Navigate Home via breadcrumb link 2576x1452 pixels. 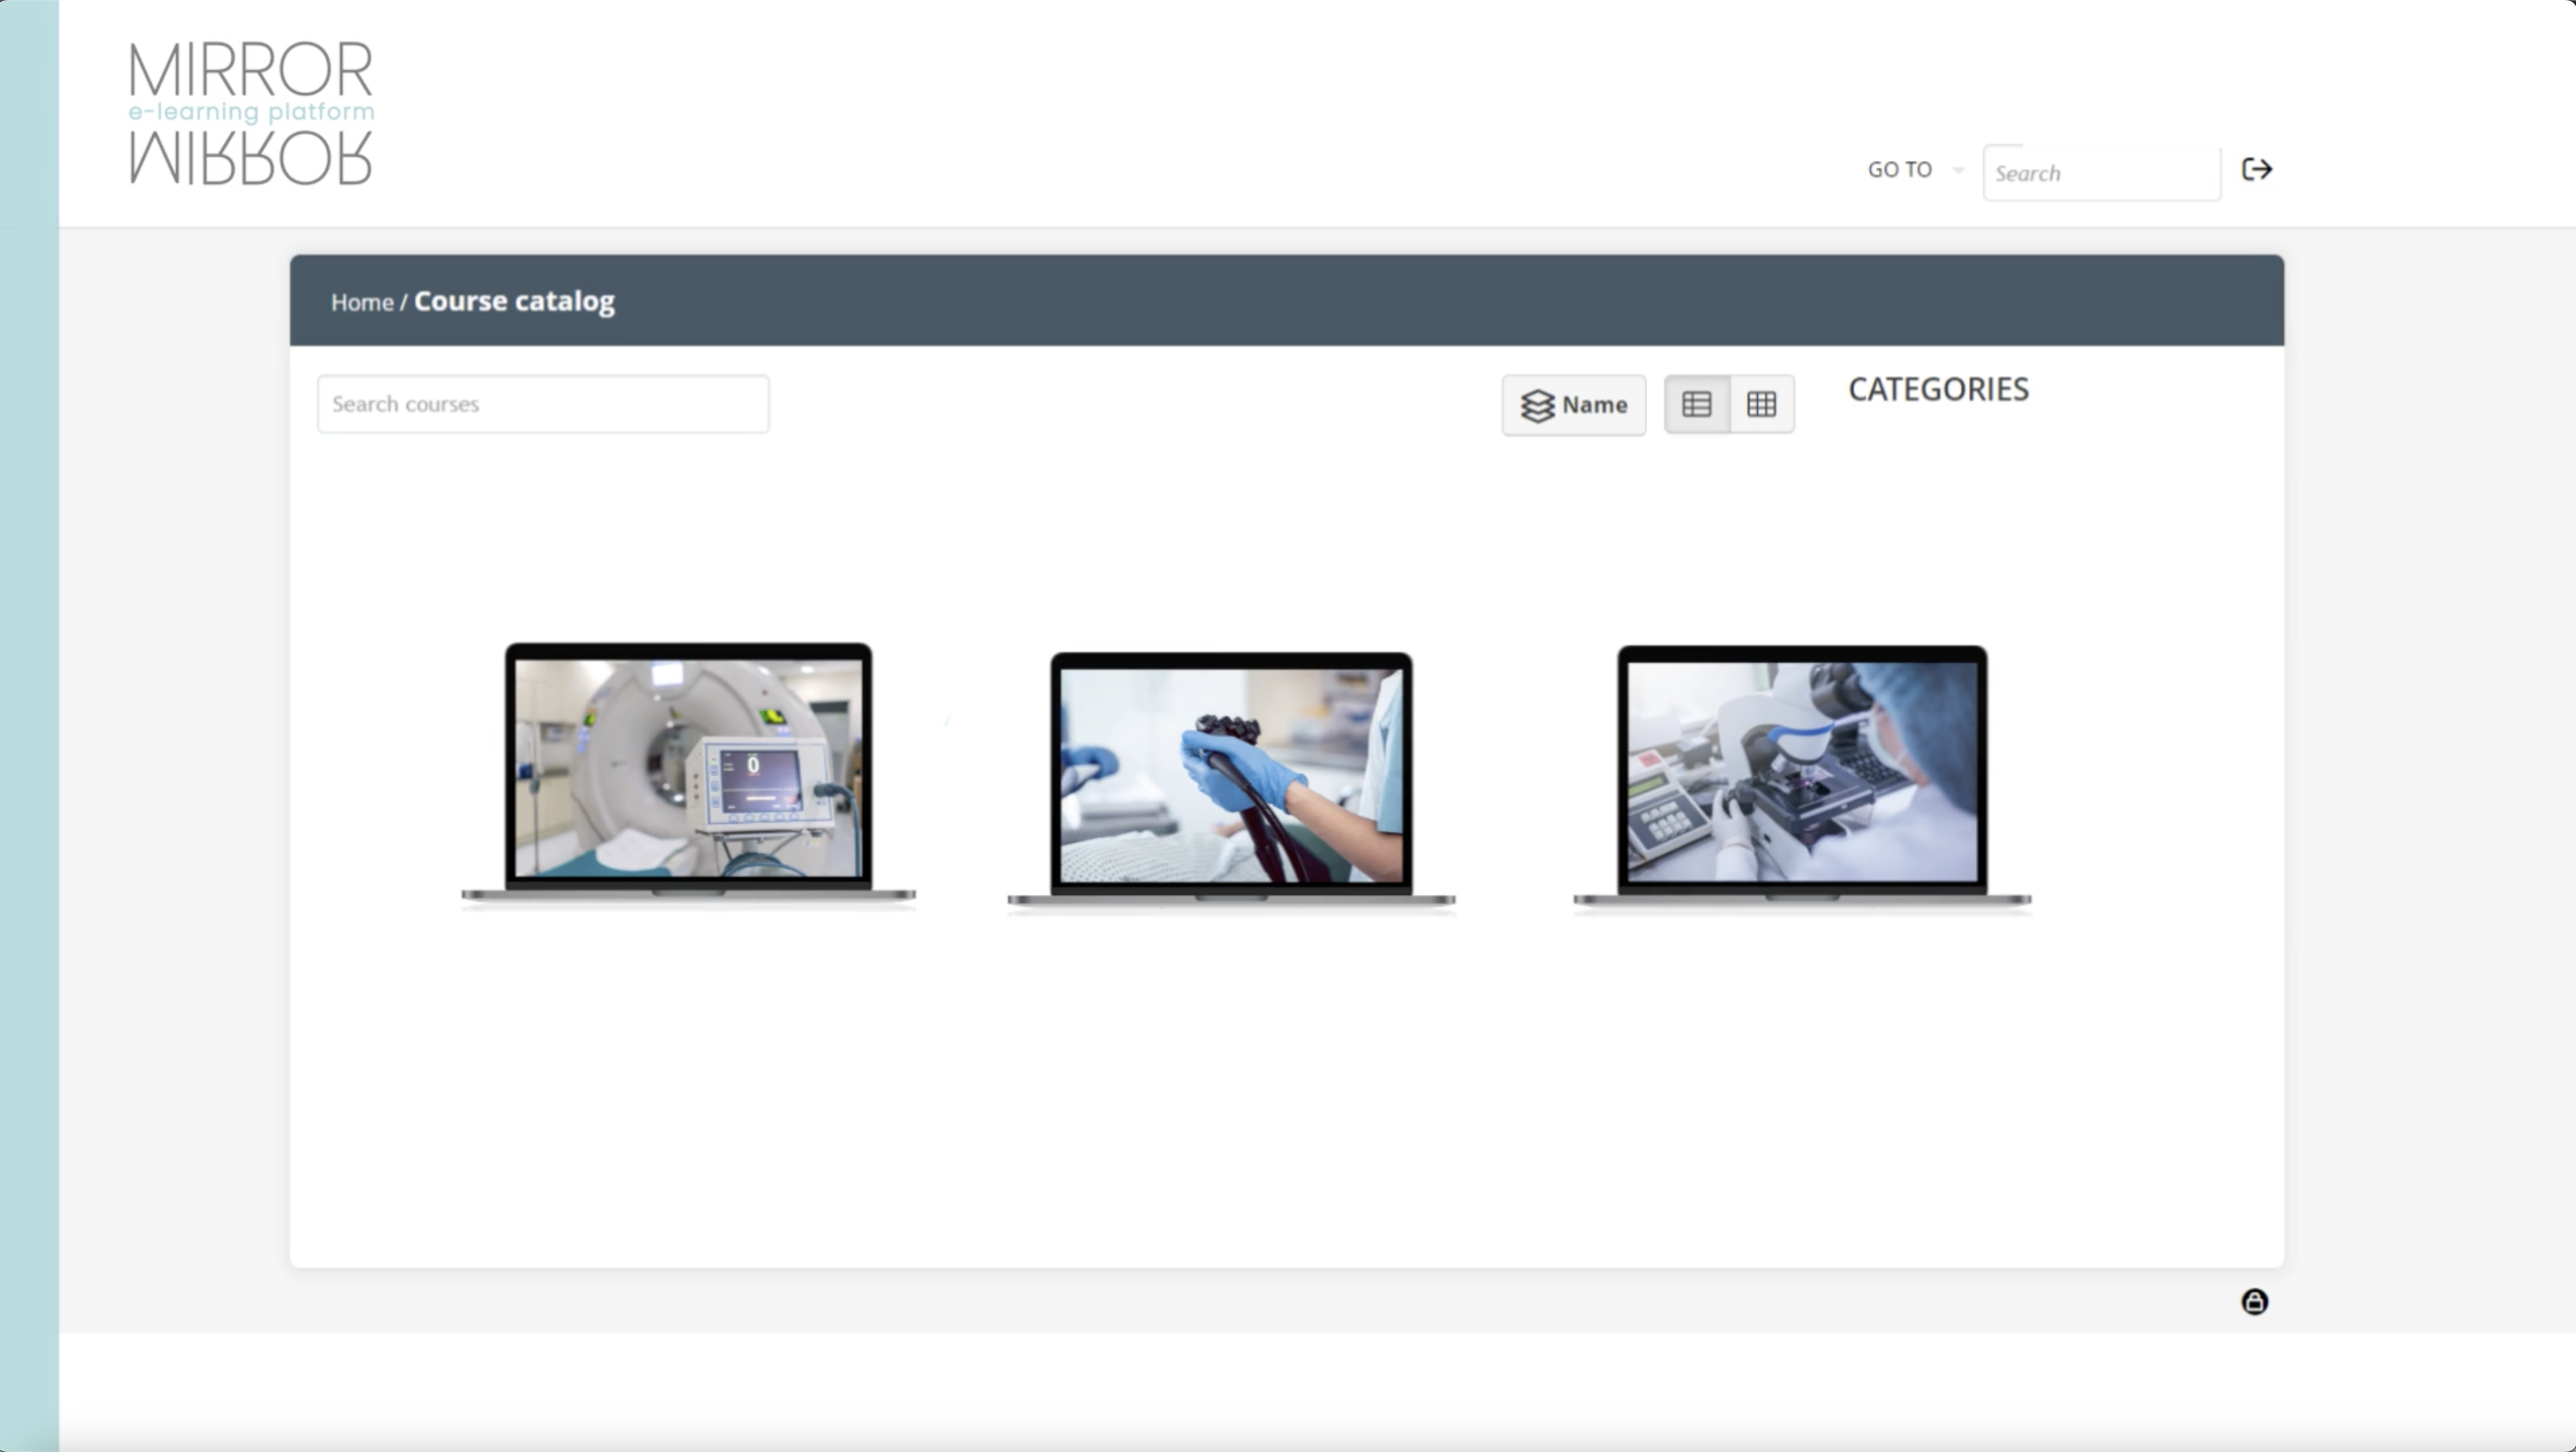click(361, 302)
